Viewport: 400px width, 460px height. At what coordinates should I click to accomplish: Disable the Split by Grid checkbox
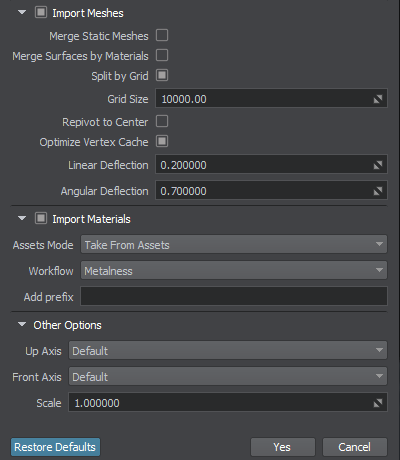[x=162, y=75]
